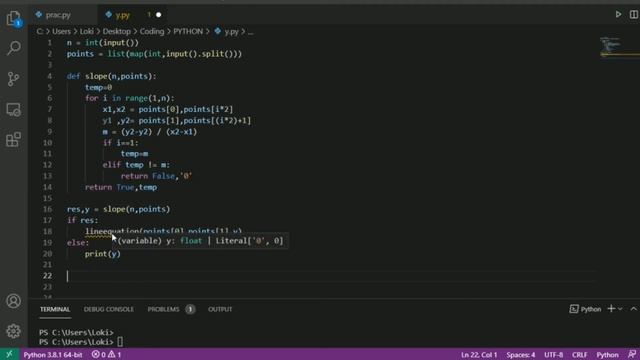Image resolution: width=640 pixels, height=360 pixels.
Task: Click the PYTHON breadcrumb segment
Action: 188,31
